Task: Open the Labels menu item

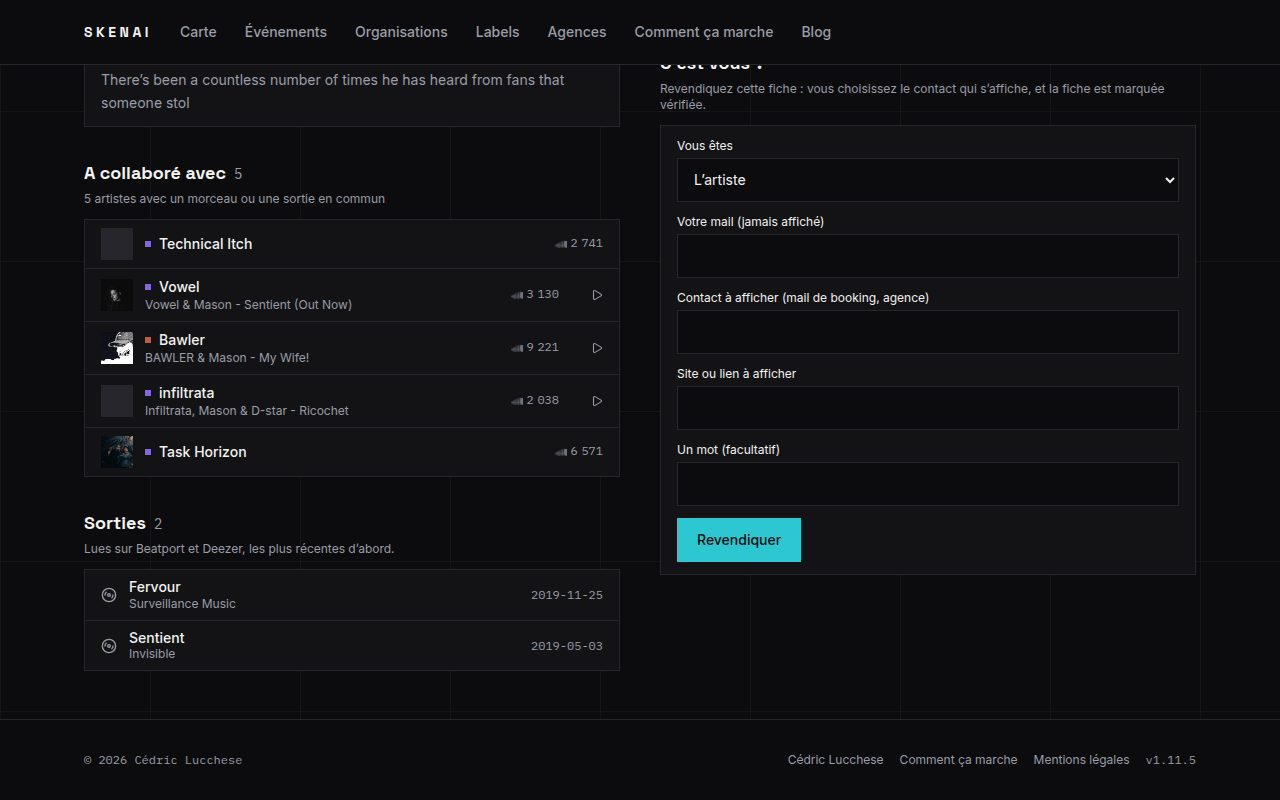Action: coord(497,32)
